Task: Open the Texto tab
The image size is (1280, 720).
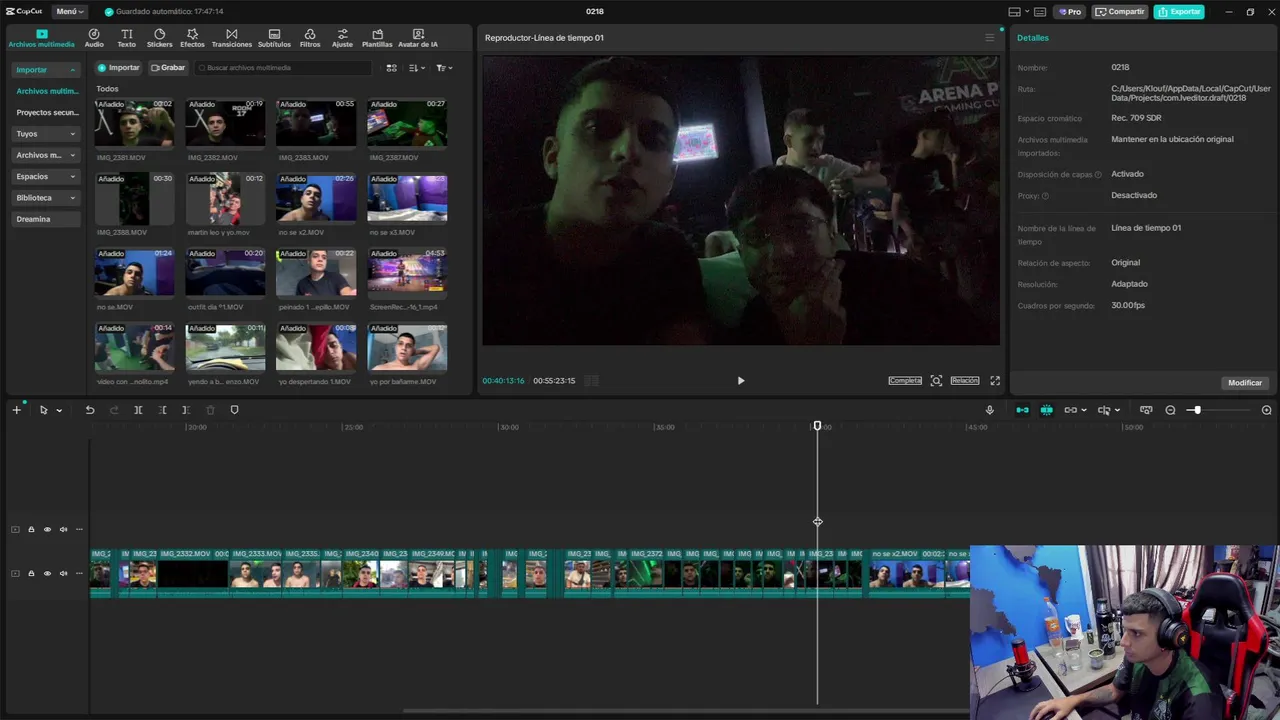Action: click(x=127, y=38)
